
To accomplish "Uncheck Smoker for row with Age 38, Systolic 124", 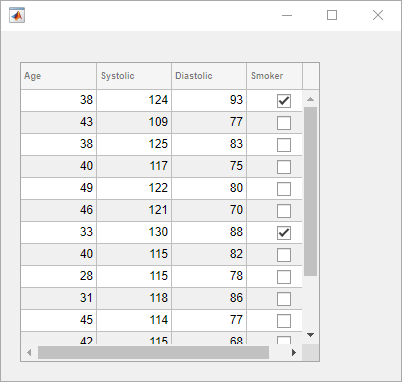I will 284,101.
